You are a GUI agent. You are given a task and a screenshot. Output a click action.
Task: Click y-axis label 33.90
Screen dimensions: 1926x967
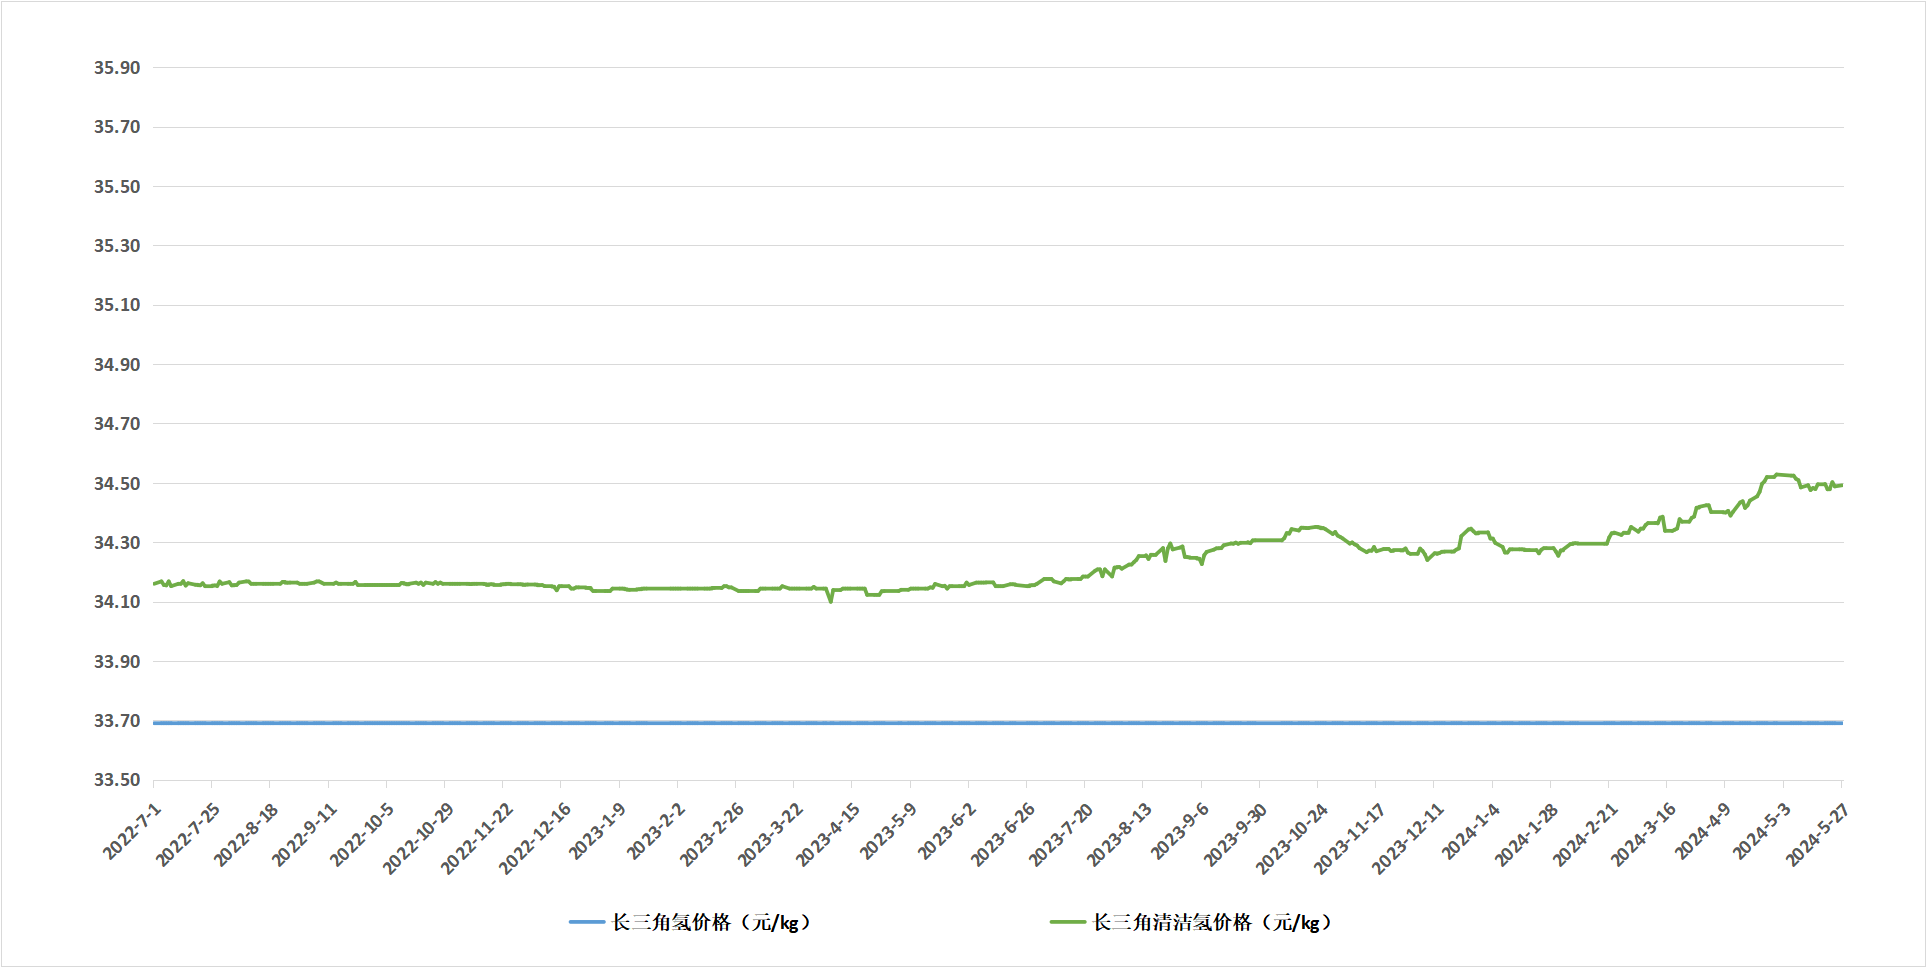click(117, 662)
